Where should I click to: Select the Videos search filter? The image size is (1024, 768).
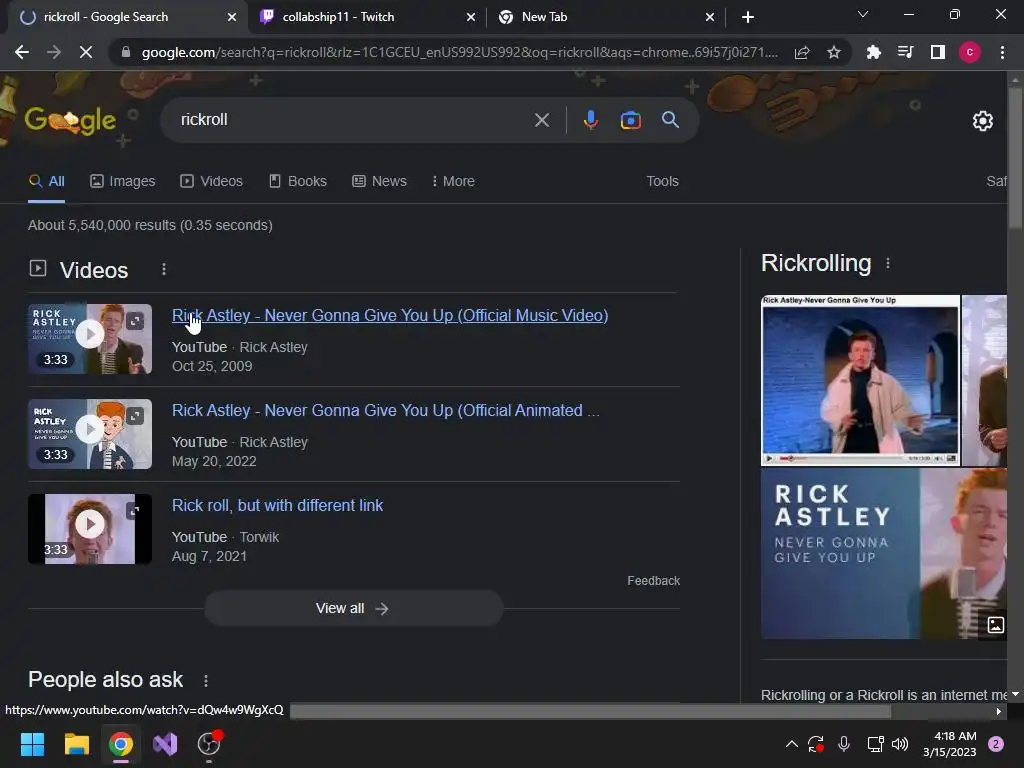click(x=212, y=181)
